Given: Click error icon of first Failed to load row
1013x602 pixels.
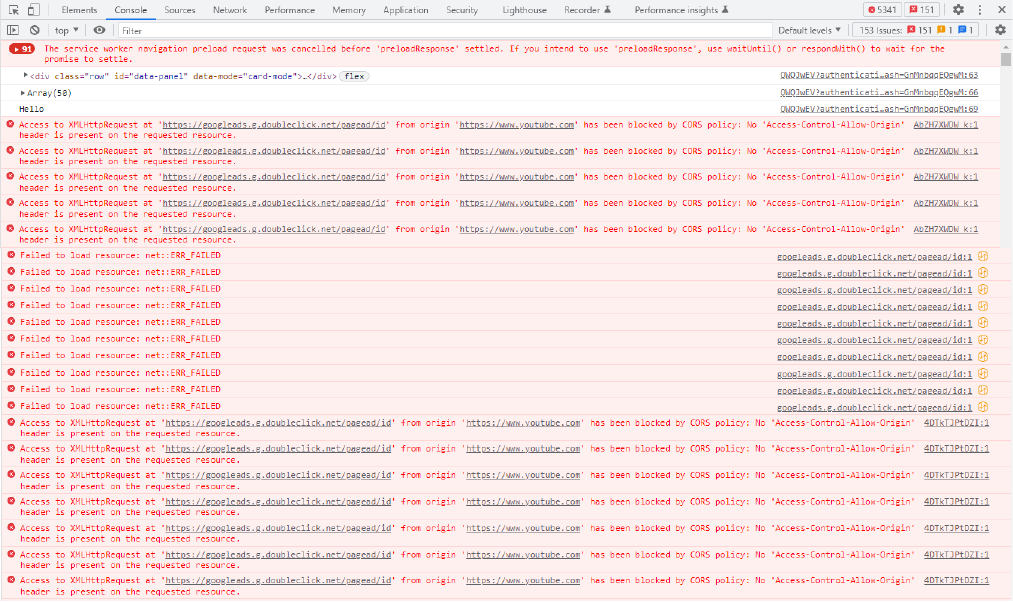Looking at the screenshot, I should (11, 255).
